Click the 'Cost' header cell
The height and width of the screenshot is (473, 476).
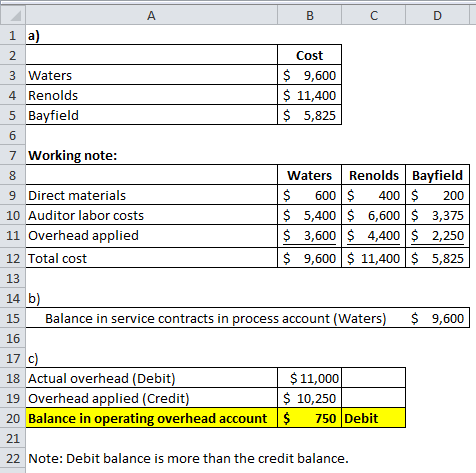point(309,55)
